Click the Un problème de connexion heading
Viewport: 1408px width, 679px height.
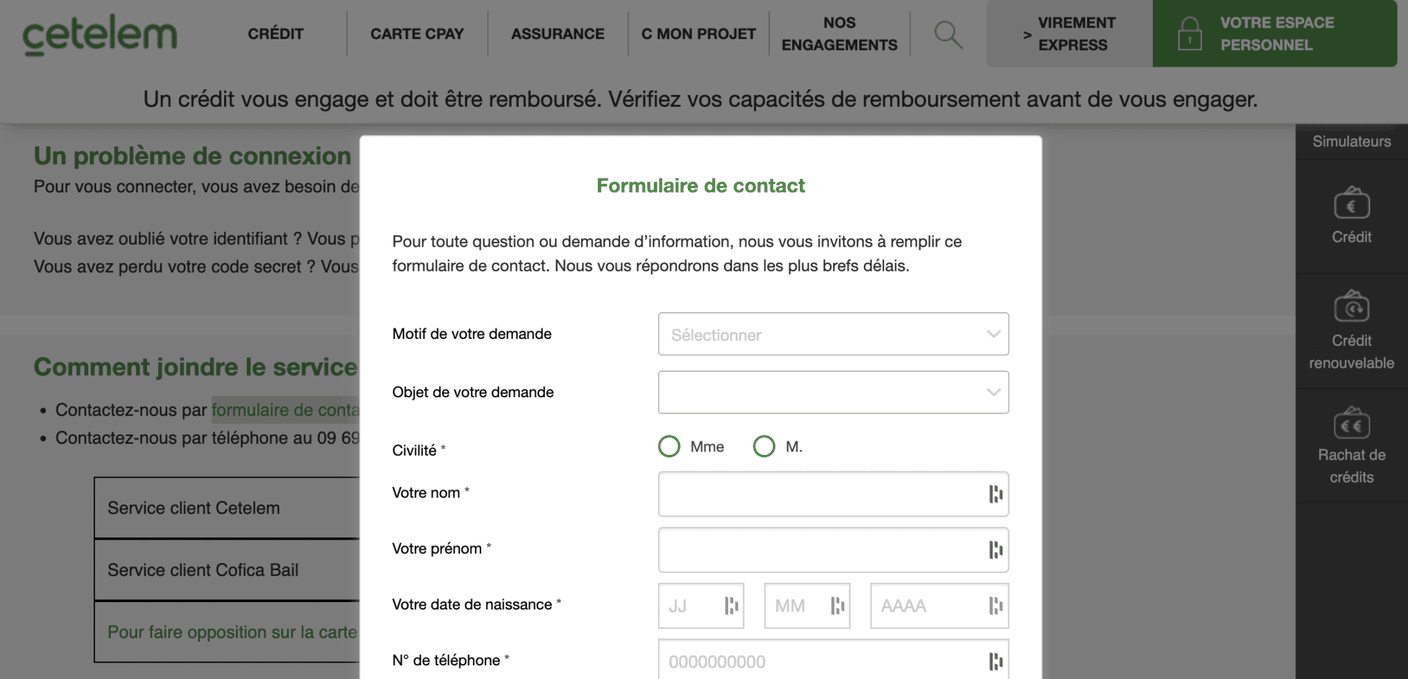[192, 156]
